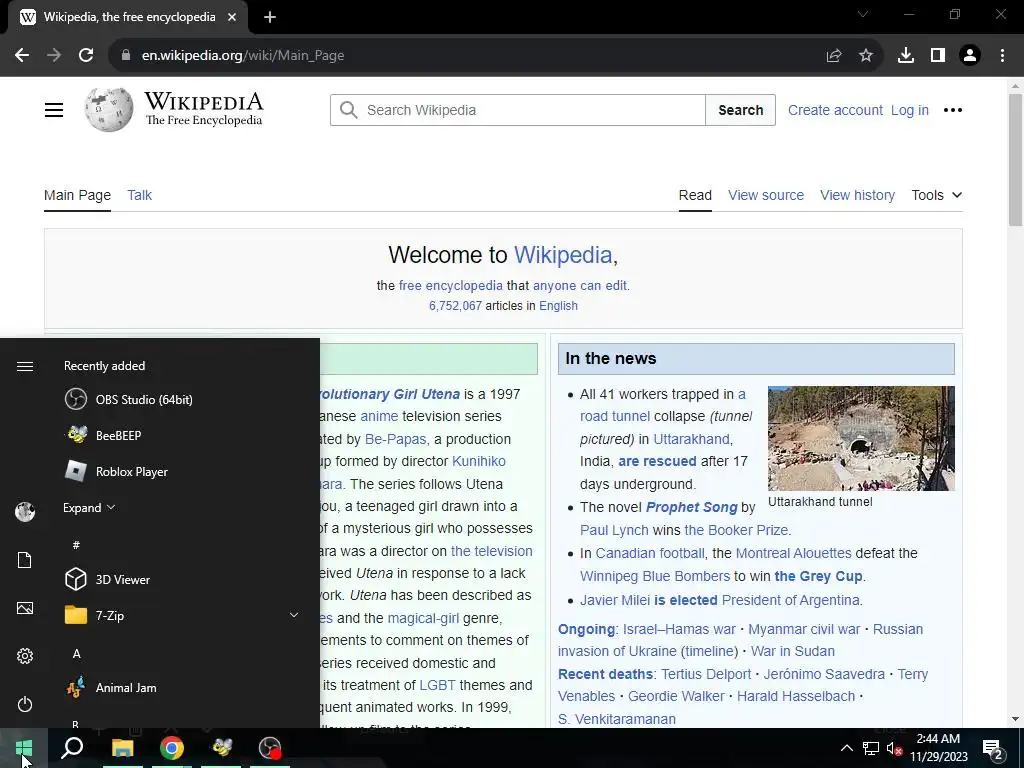Click the Power button in Start menu
The image size is (1024, 768).
pos(25,704)
